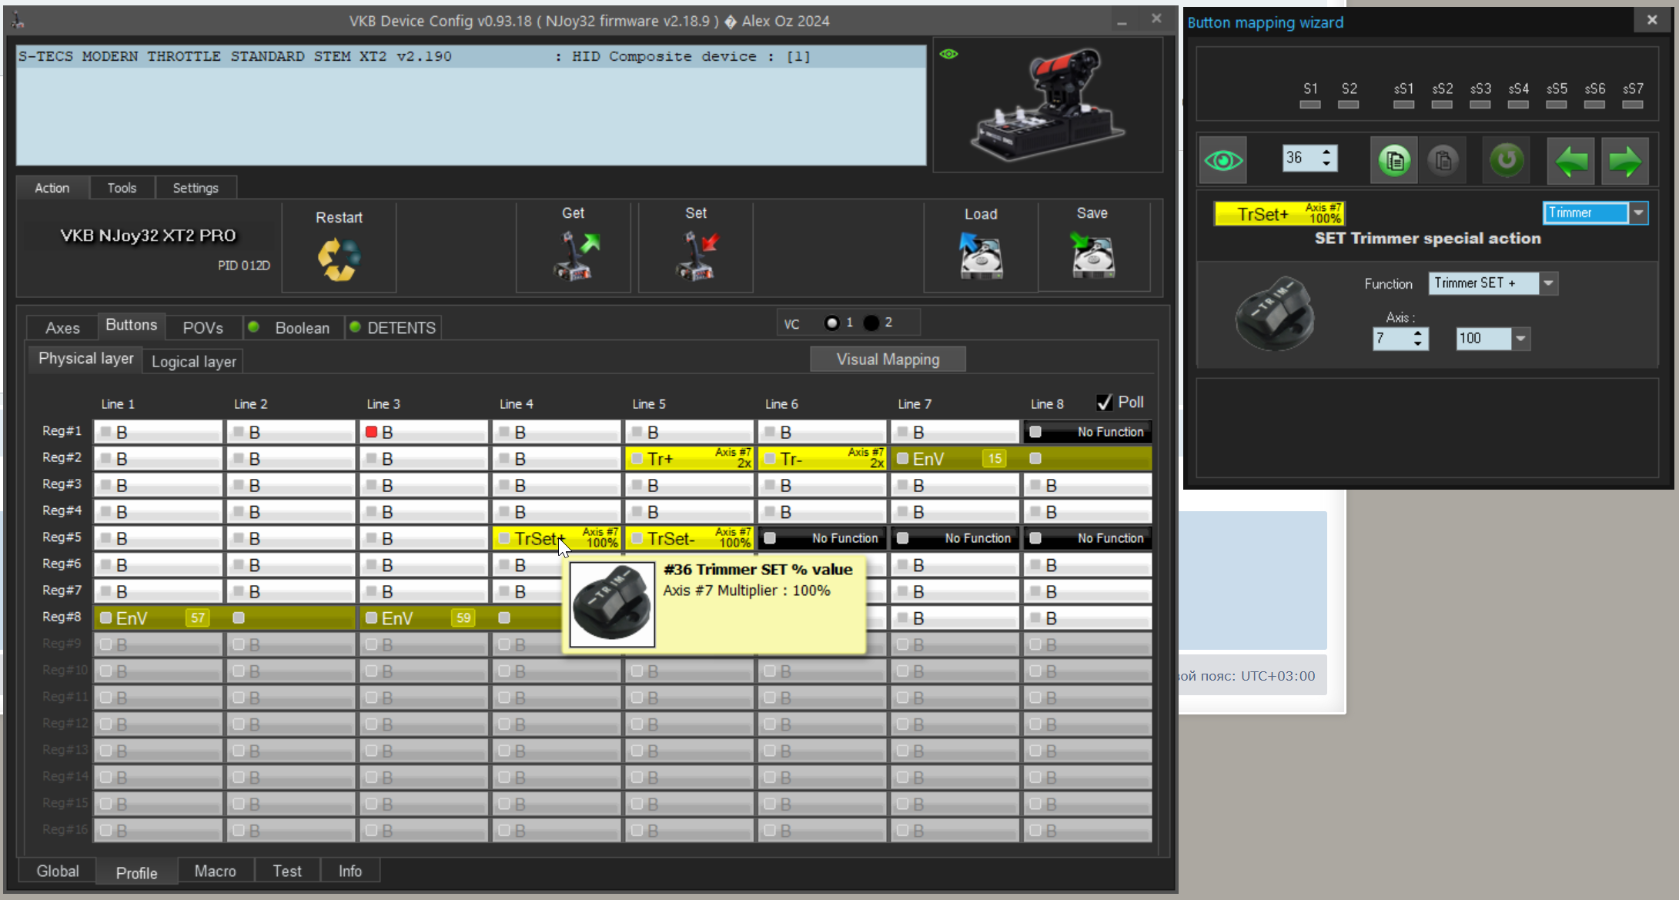
Task: Close the Button mapping wizard window
Action: point(1652,20)
